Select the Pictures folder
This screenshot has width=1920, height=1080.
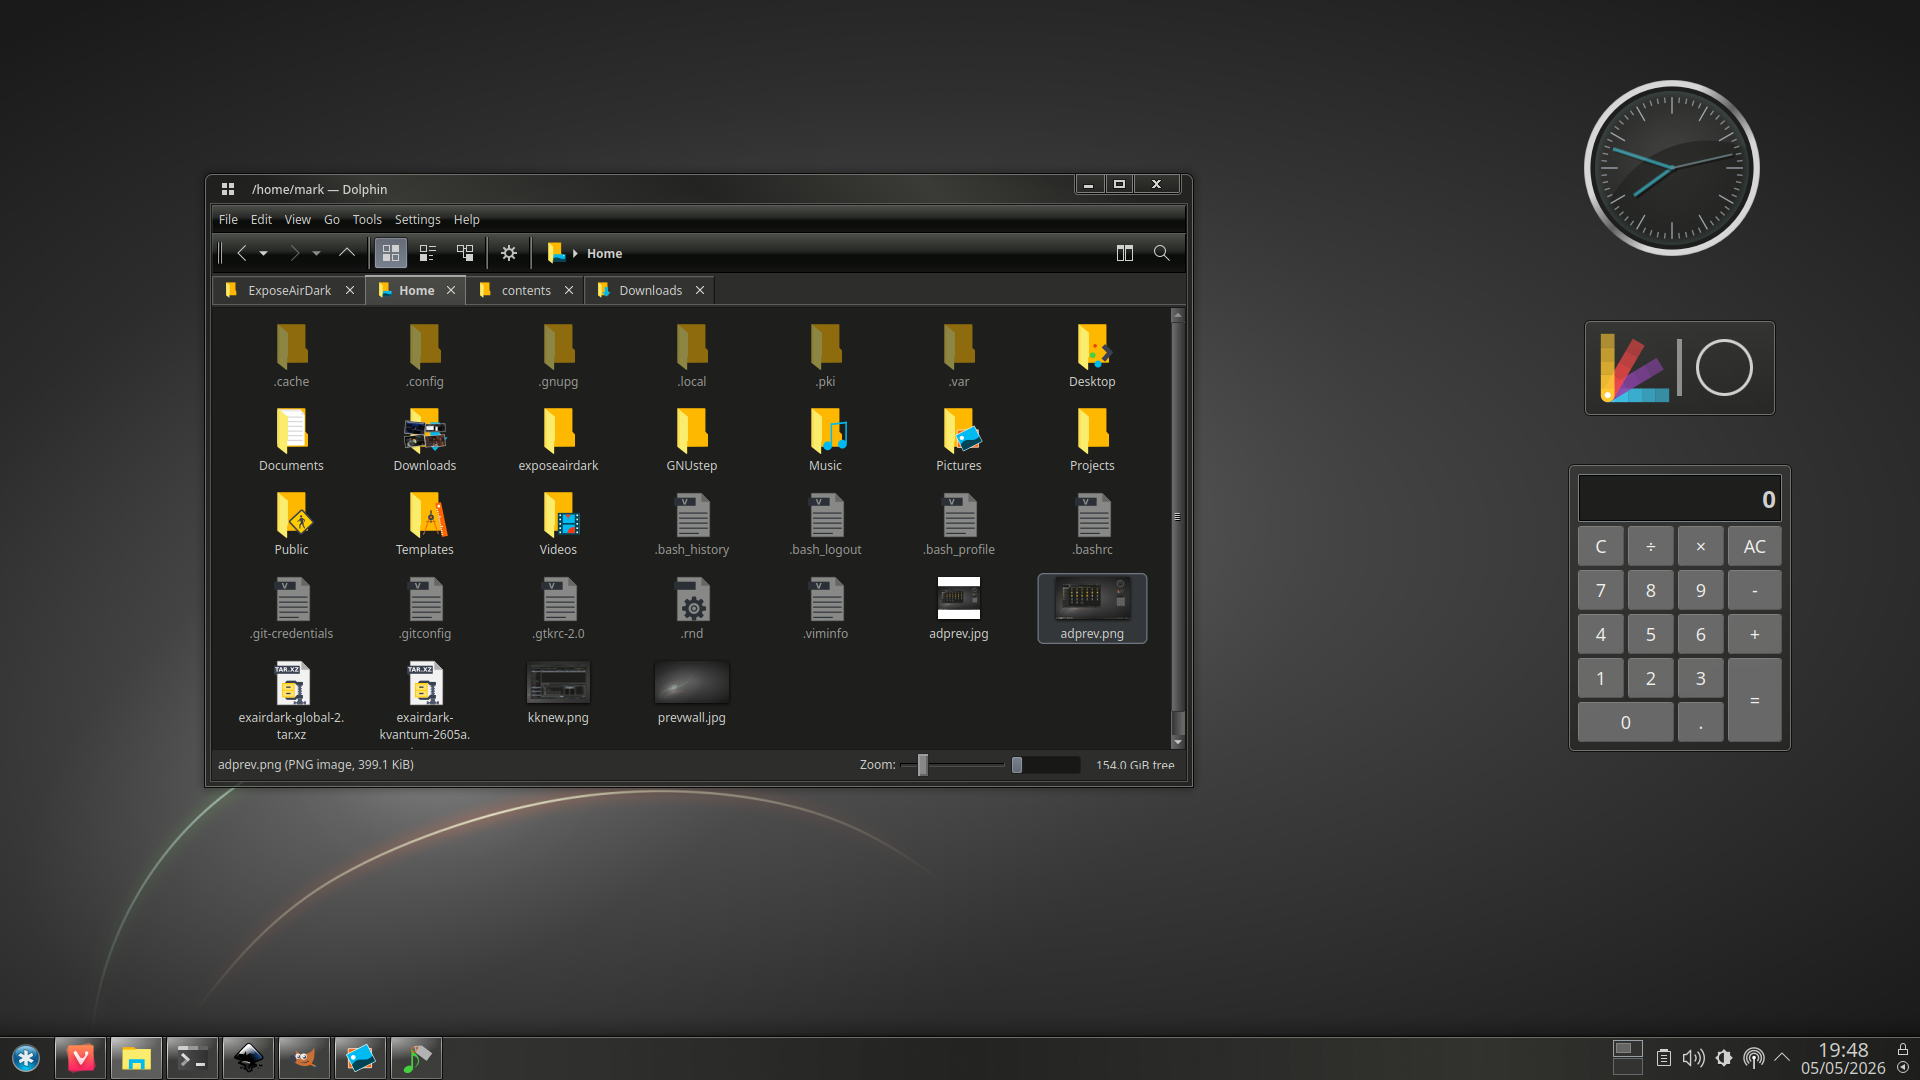(959, 440)
